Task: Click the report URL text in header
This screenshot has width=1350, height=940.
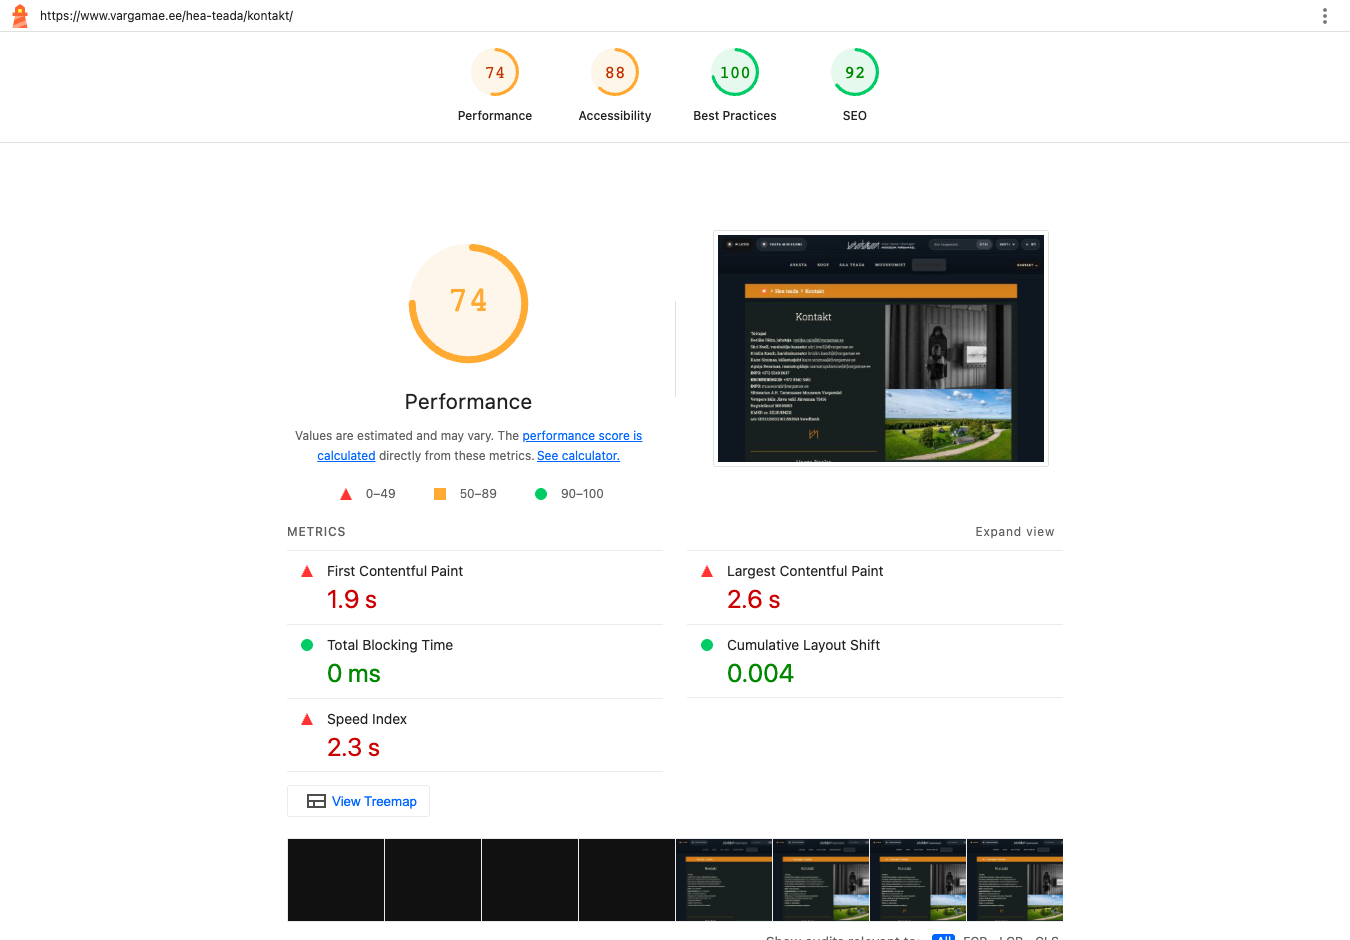Action: [x=166, y=16]
